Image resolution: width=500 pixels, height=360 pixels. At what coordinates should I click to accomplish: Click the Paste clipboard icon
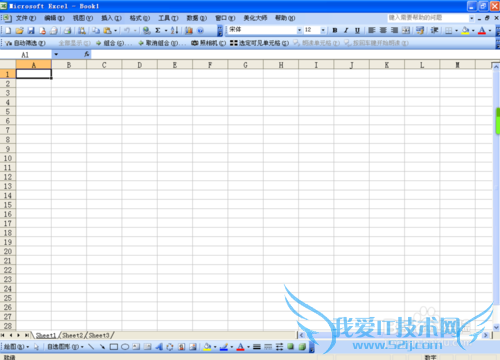(107, 31)
